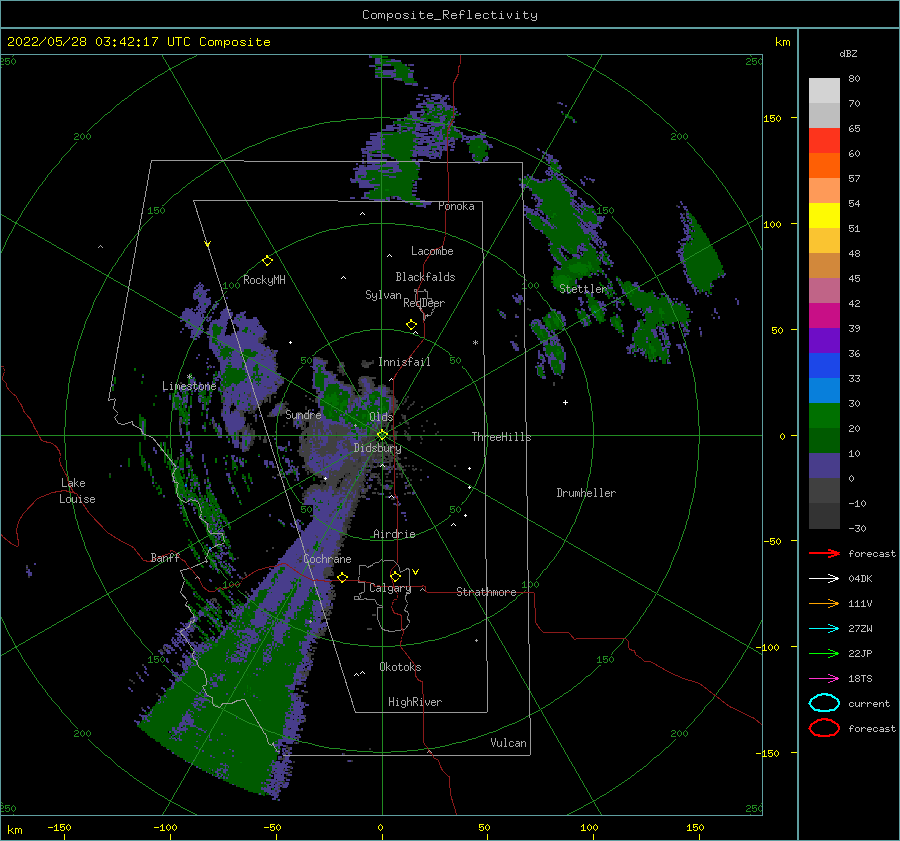The height and width of the screenshot is (841, 900).
Task: Click the Olds label
Action: pyautogui.click(x=381, y=417)
